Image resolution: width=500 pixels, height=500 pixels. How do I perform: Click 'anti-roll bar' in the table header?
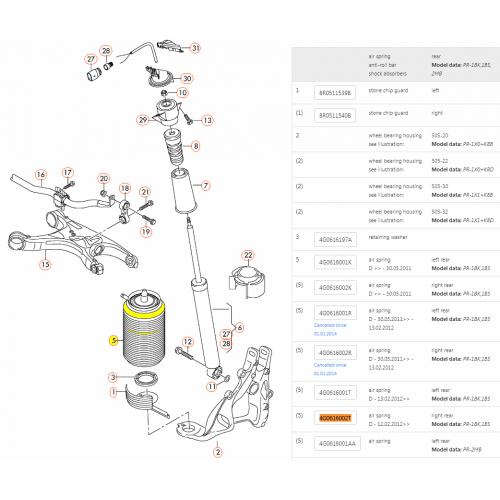tap(382, 65)
